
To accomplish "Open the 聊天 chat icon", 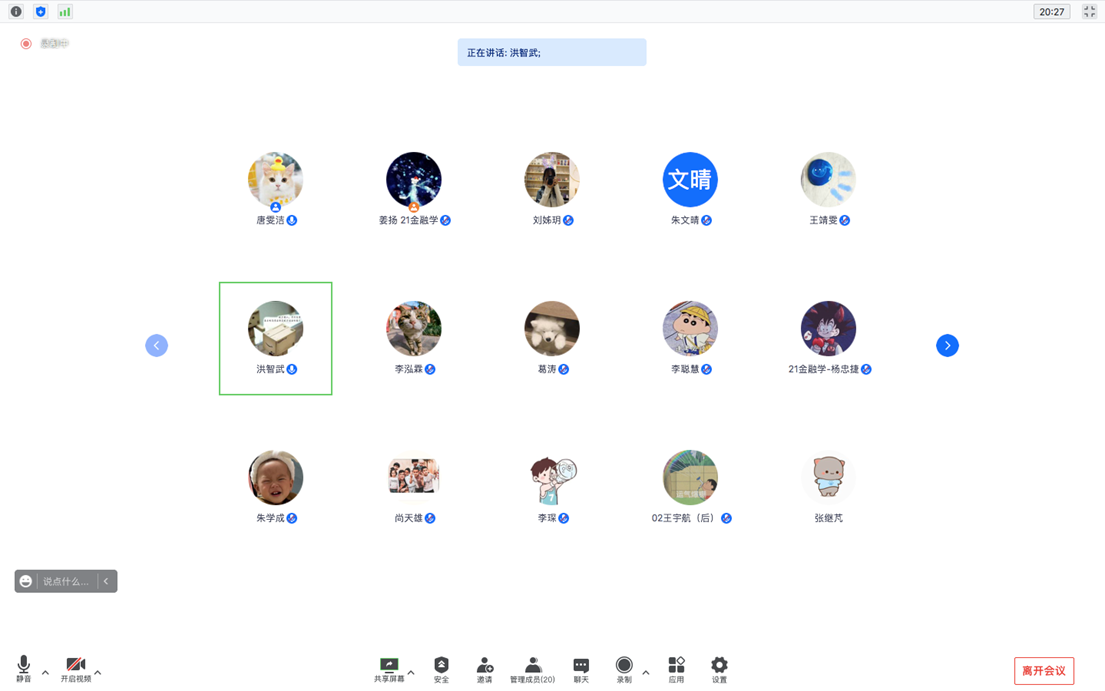I will tap(581, 668).
